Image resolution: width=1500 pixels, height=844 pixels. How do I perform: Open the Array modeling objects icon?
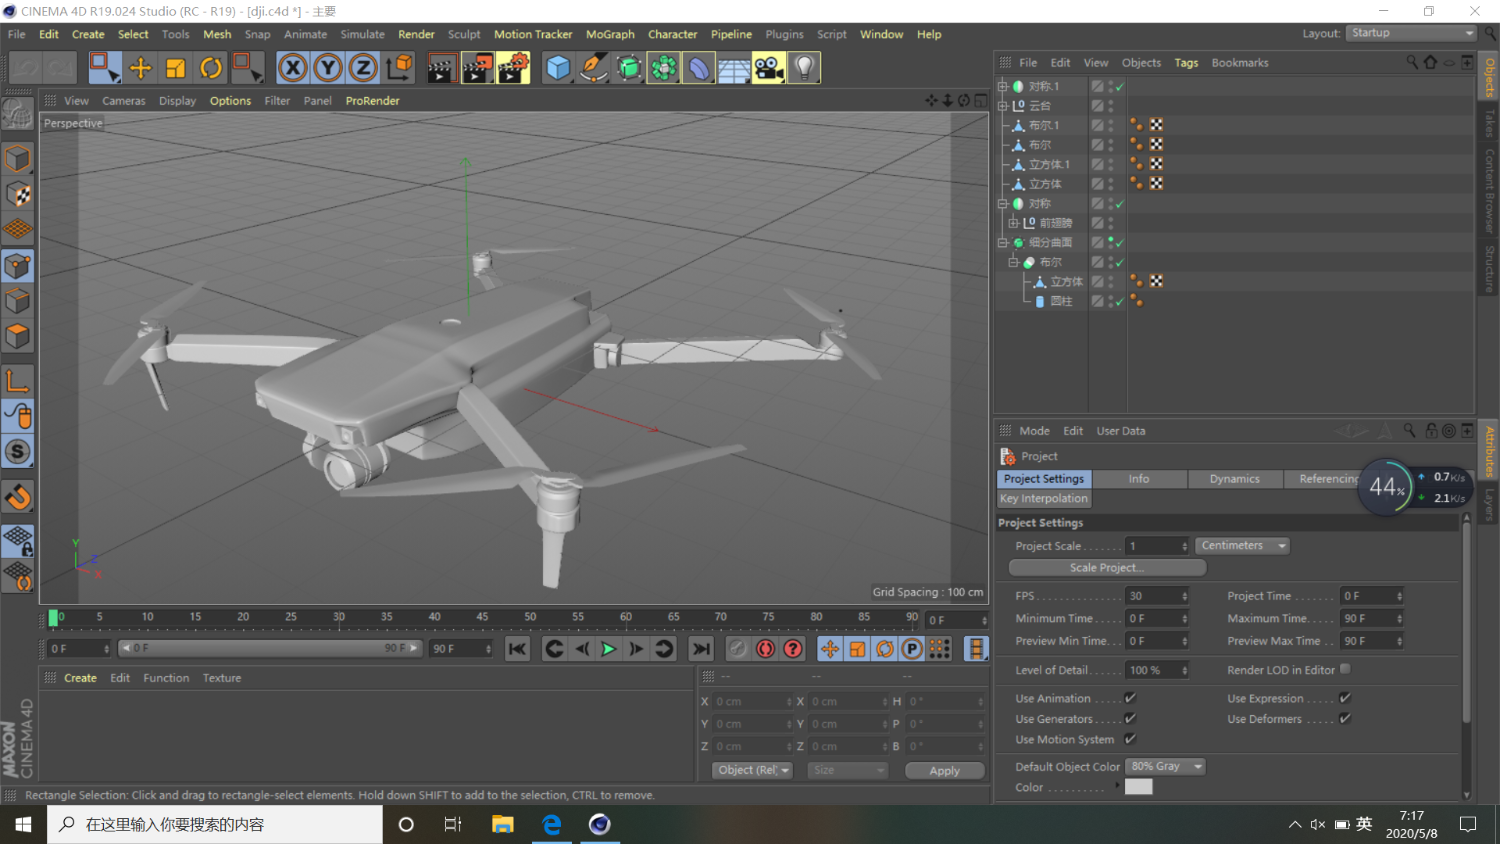pos(663,67)
